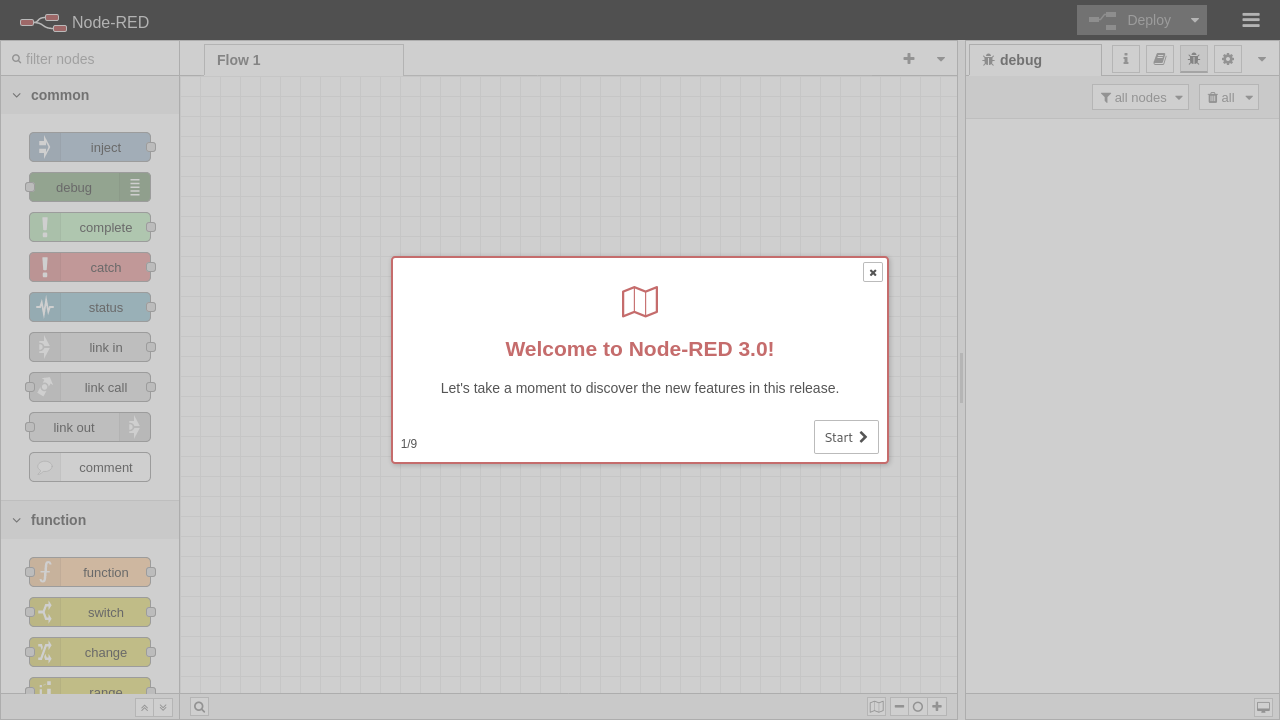Collapse the function palette category
The width and height of the screenshot is (1280, 720).
point(90,520)
